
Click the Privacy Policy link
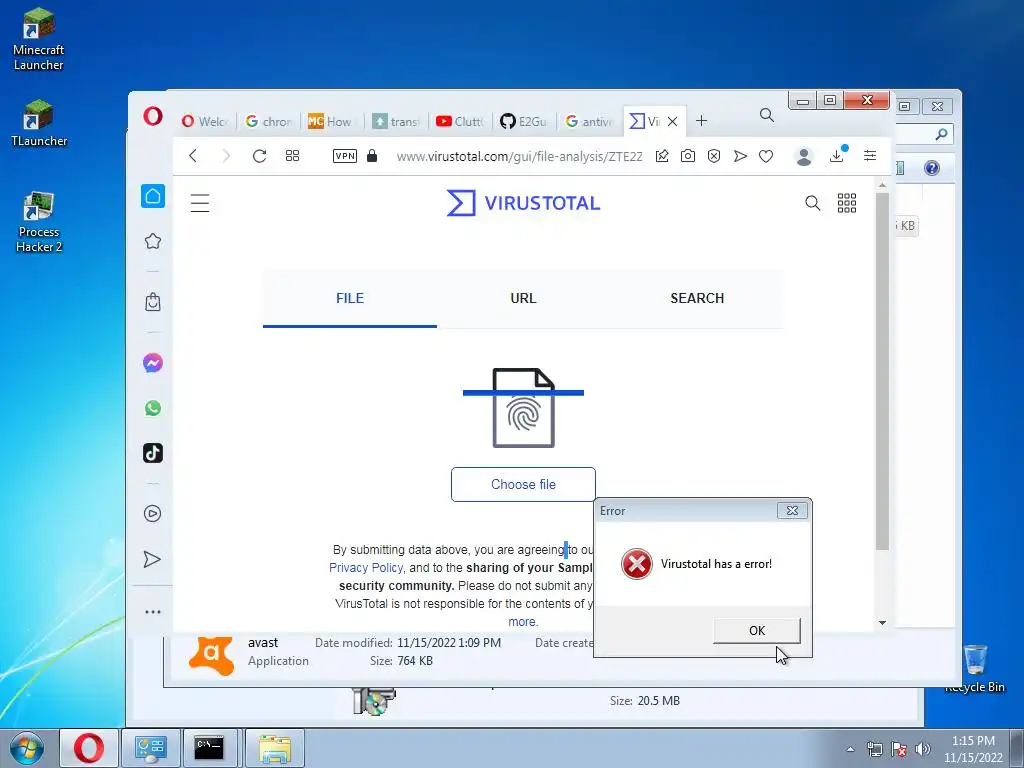366,568
